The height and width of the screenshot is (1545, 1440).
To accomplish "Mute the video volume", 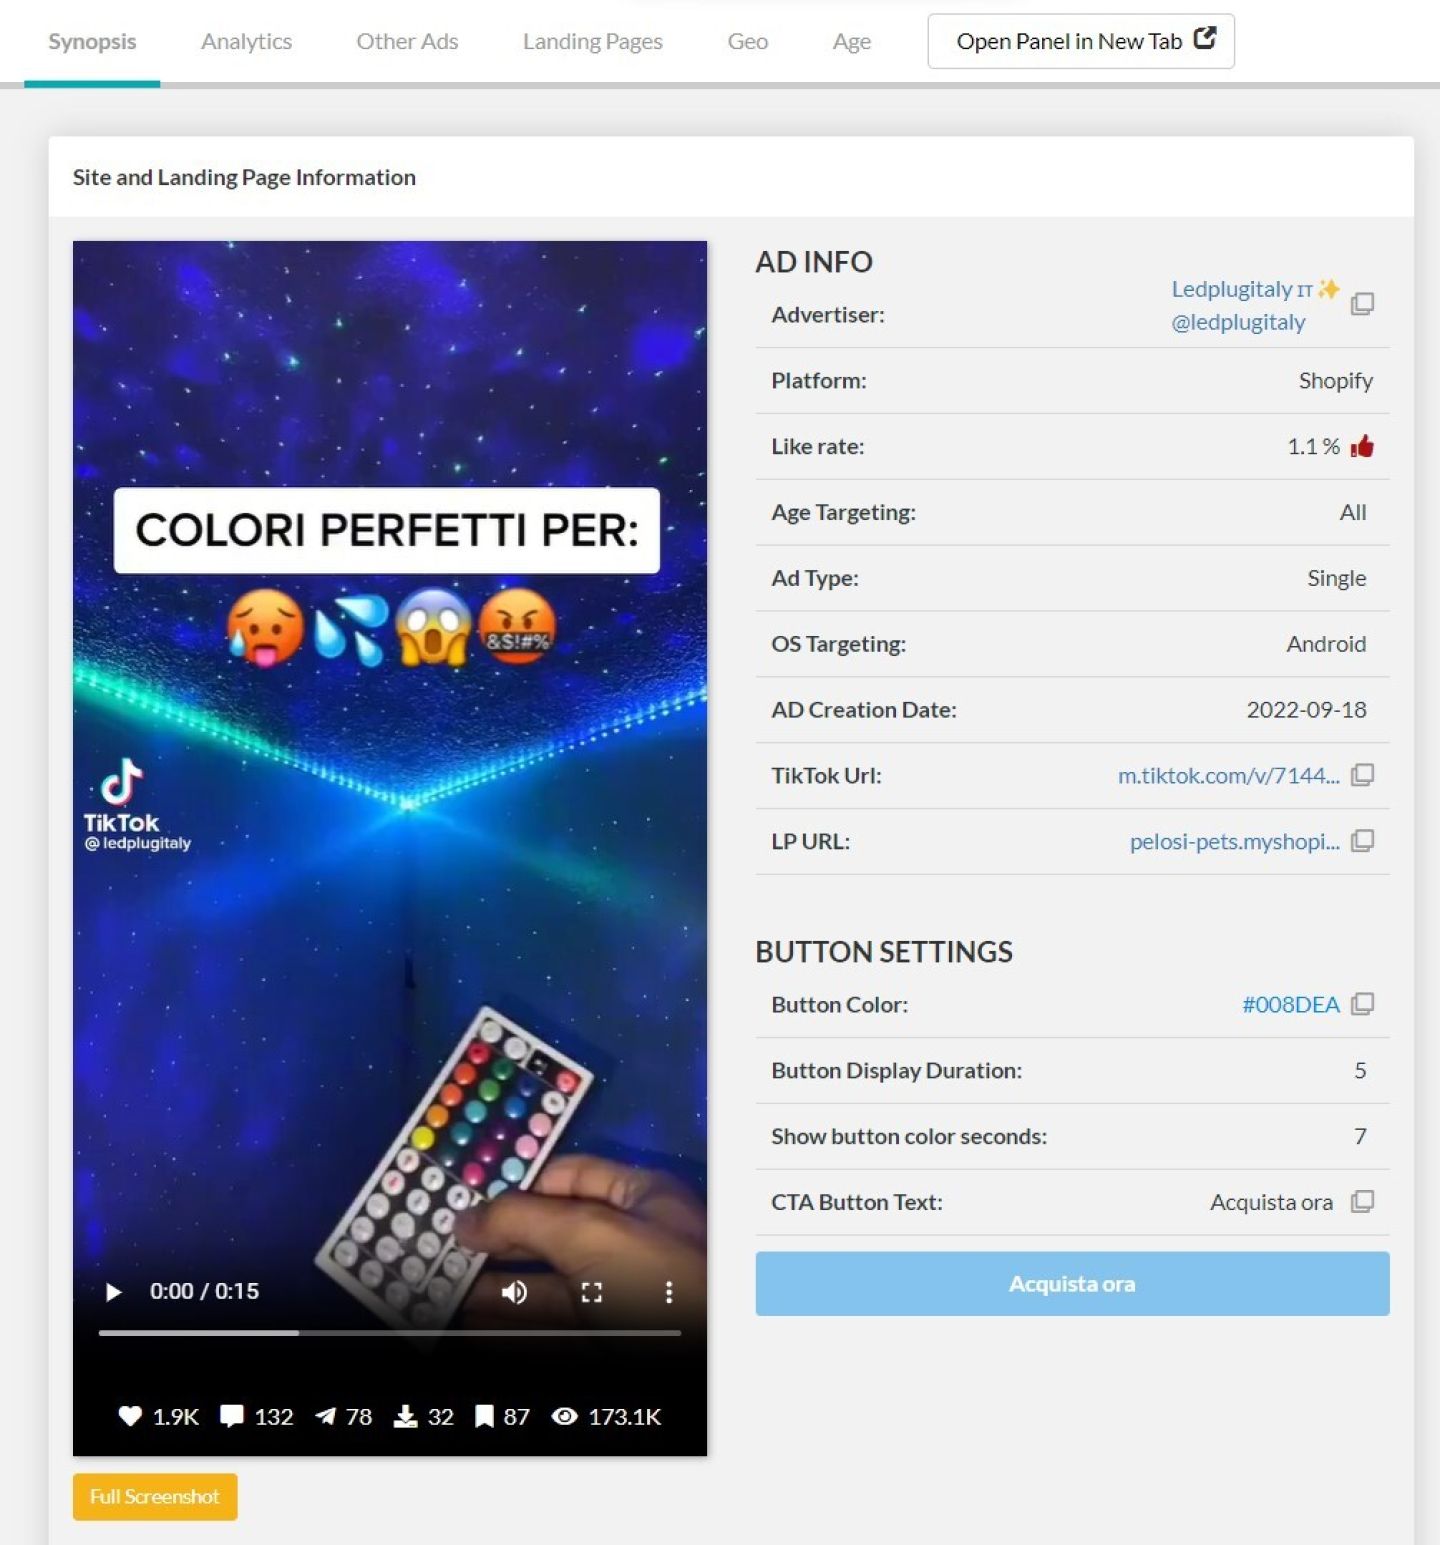I will pyautogui.click(x=514, y=1292).
